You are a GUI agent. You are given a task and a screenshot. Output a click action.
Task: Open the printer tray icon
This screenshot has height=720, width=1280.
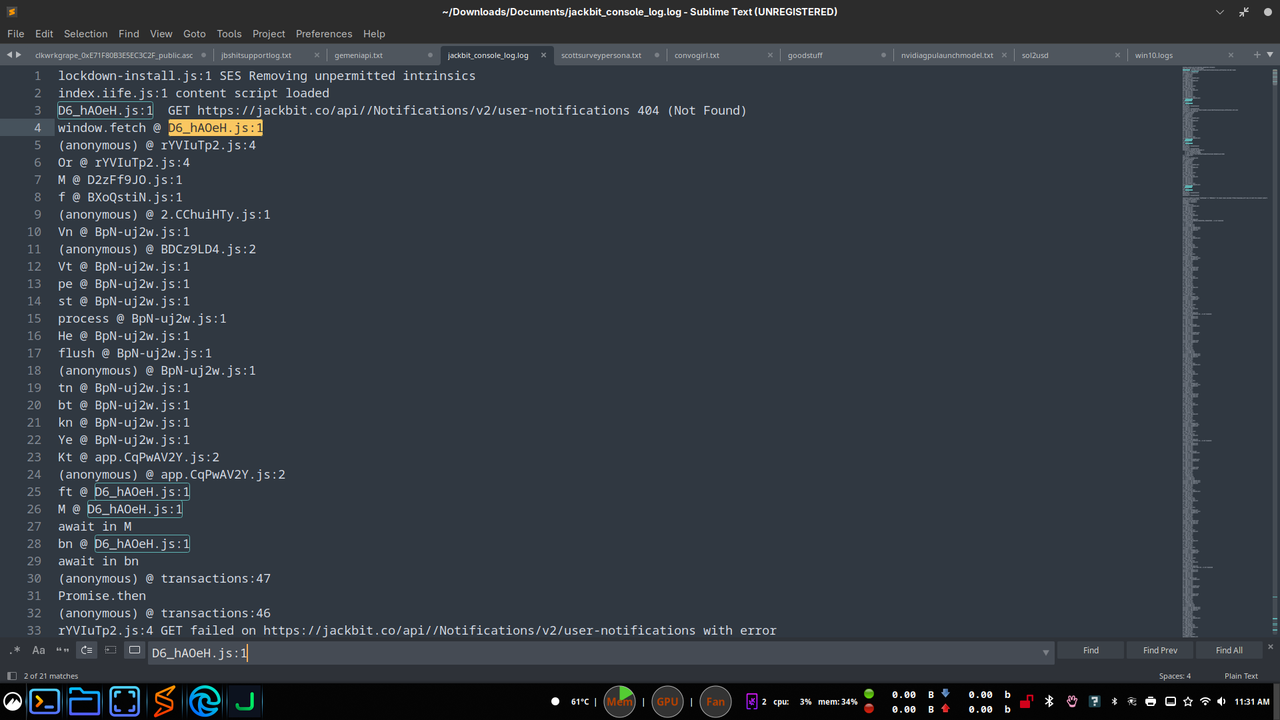[x=1151, y=702]
